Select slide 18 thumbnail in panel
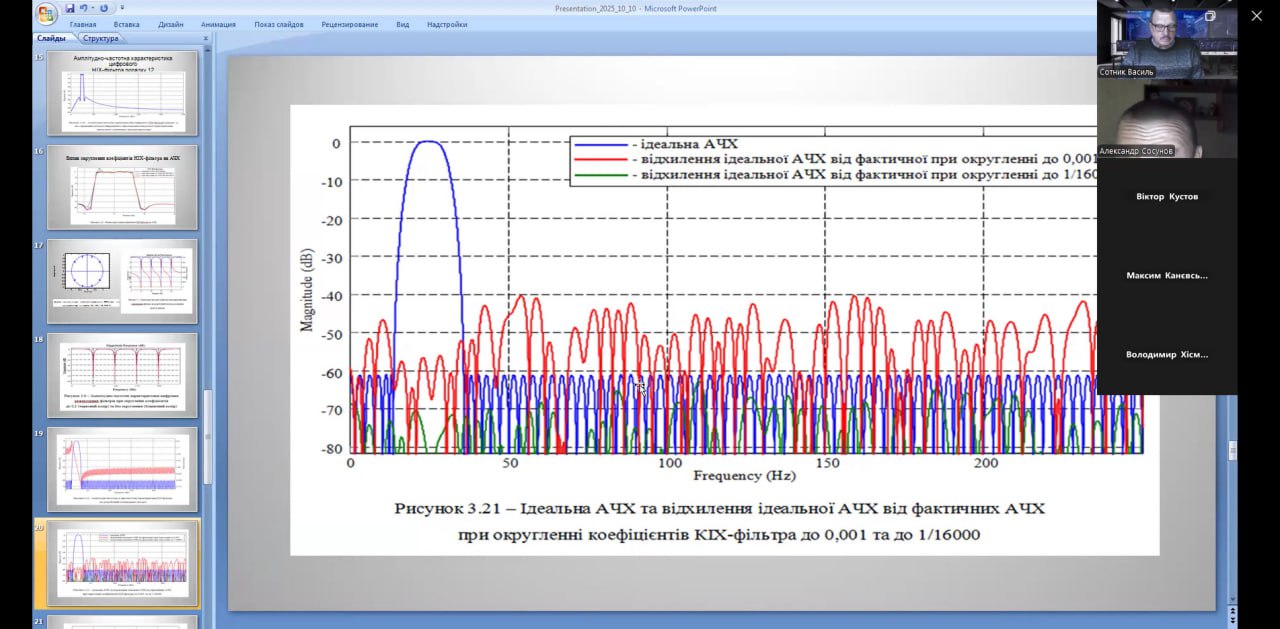The width and height of the screenshot is (1280, 629). coord(122,375)
